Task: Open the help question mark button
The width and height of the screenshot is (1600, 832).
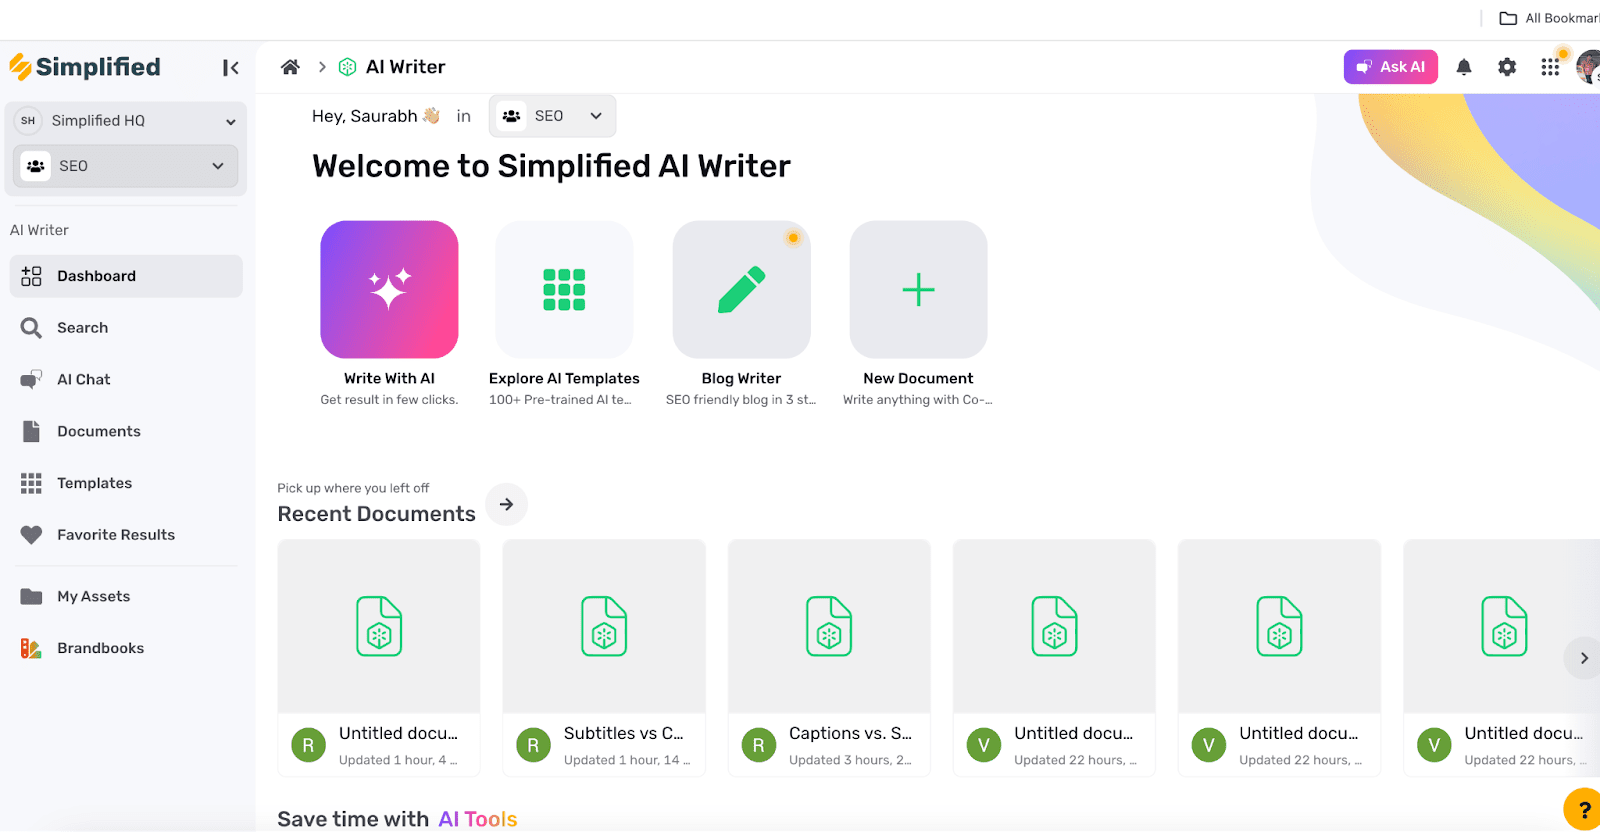Action: 1583,810
